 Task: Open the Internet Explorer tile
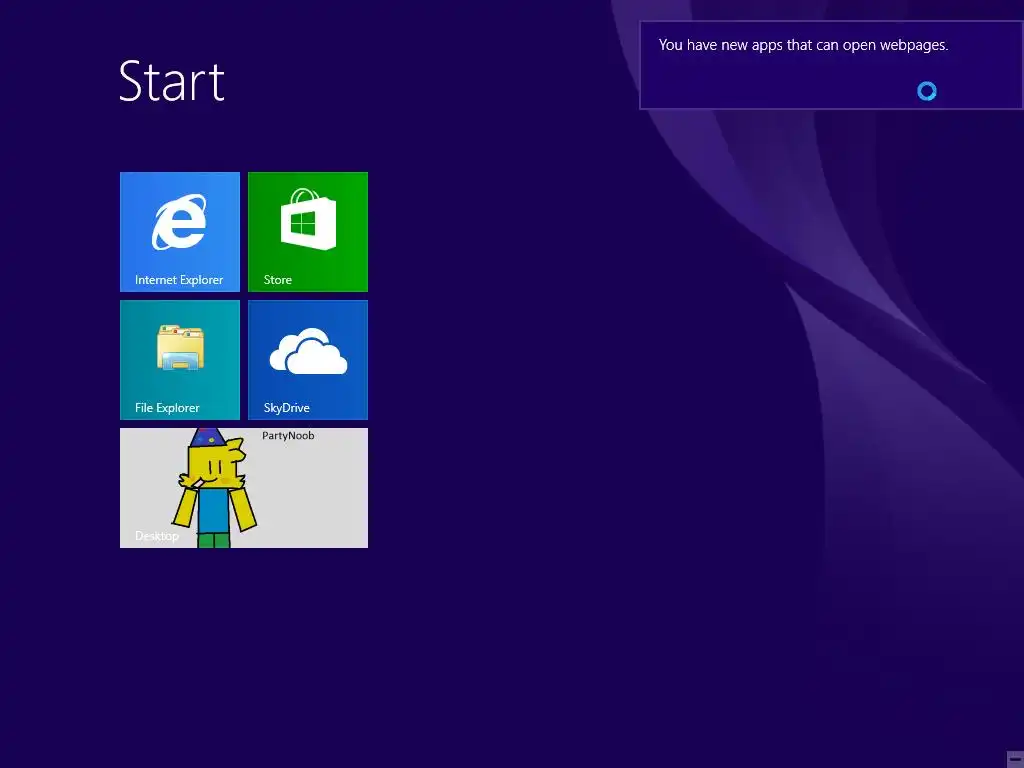(x=180, y=232)
